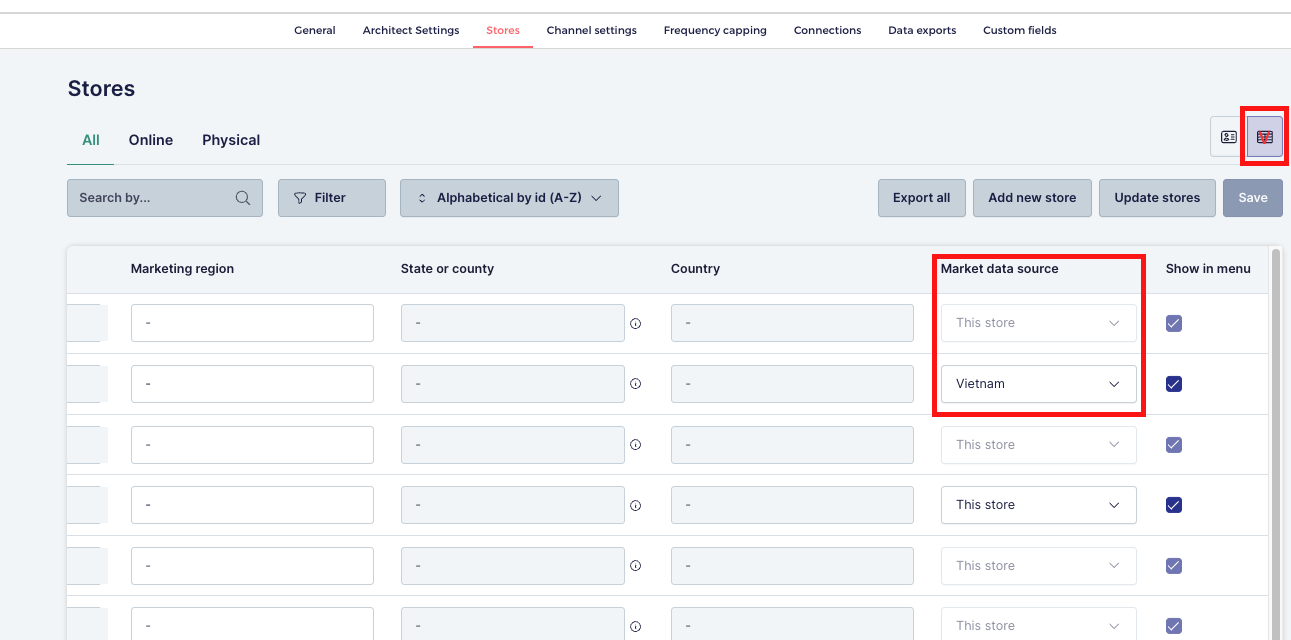Click the funnel icon on the Filter button
1291x640 pixels.
point(300,198)
